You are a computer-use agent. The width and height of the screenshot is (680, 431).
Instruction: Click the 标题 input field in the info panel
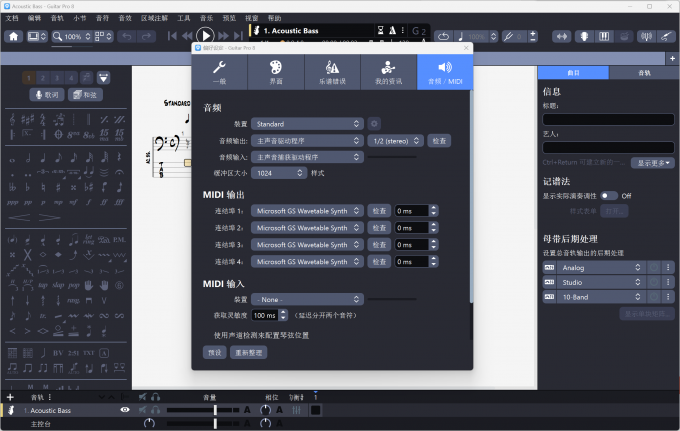[608, 119]
